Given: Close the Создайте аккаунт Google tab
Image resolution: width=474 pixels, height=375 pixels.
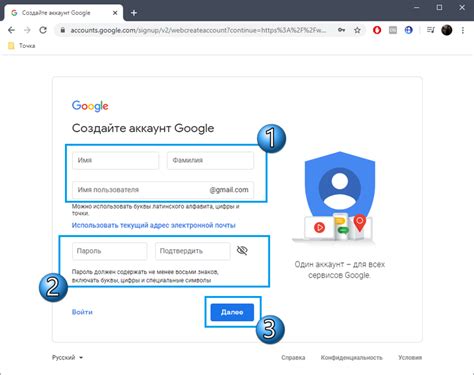Looking at the screenshot, I should (115, 13).
